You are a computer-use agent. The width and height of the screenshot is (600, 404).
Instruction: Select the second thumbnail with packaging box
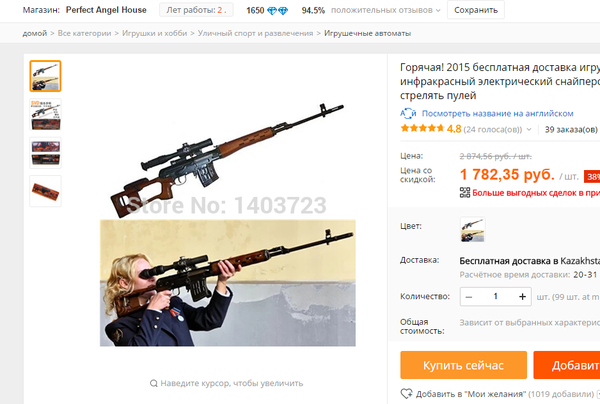(x=46, y=114)
